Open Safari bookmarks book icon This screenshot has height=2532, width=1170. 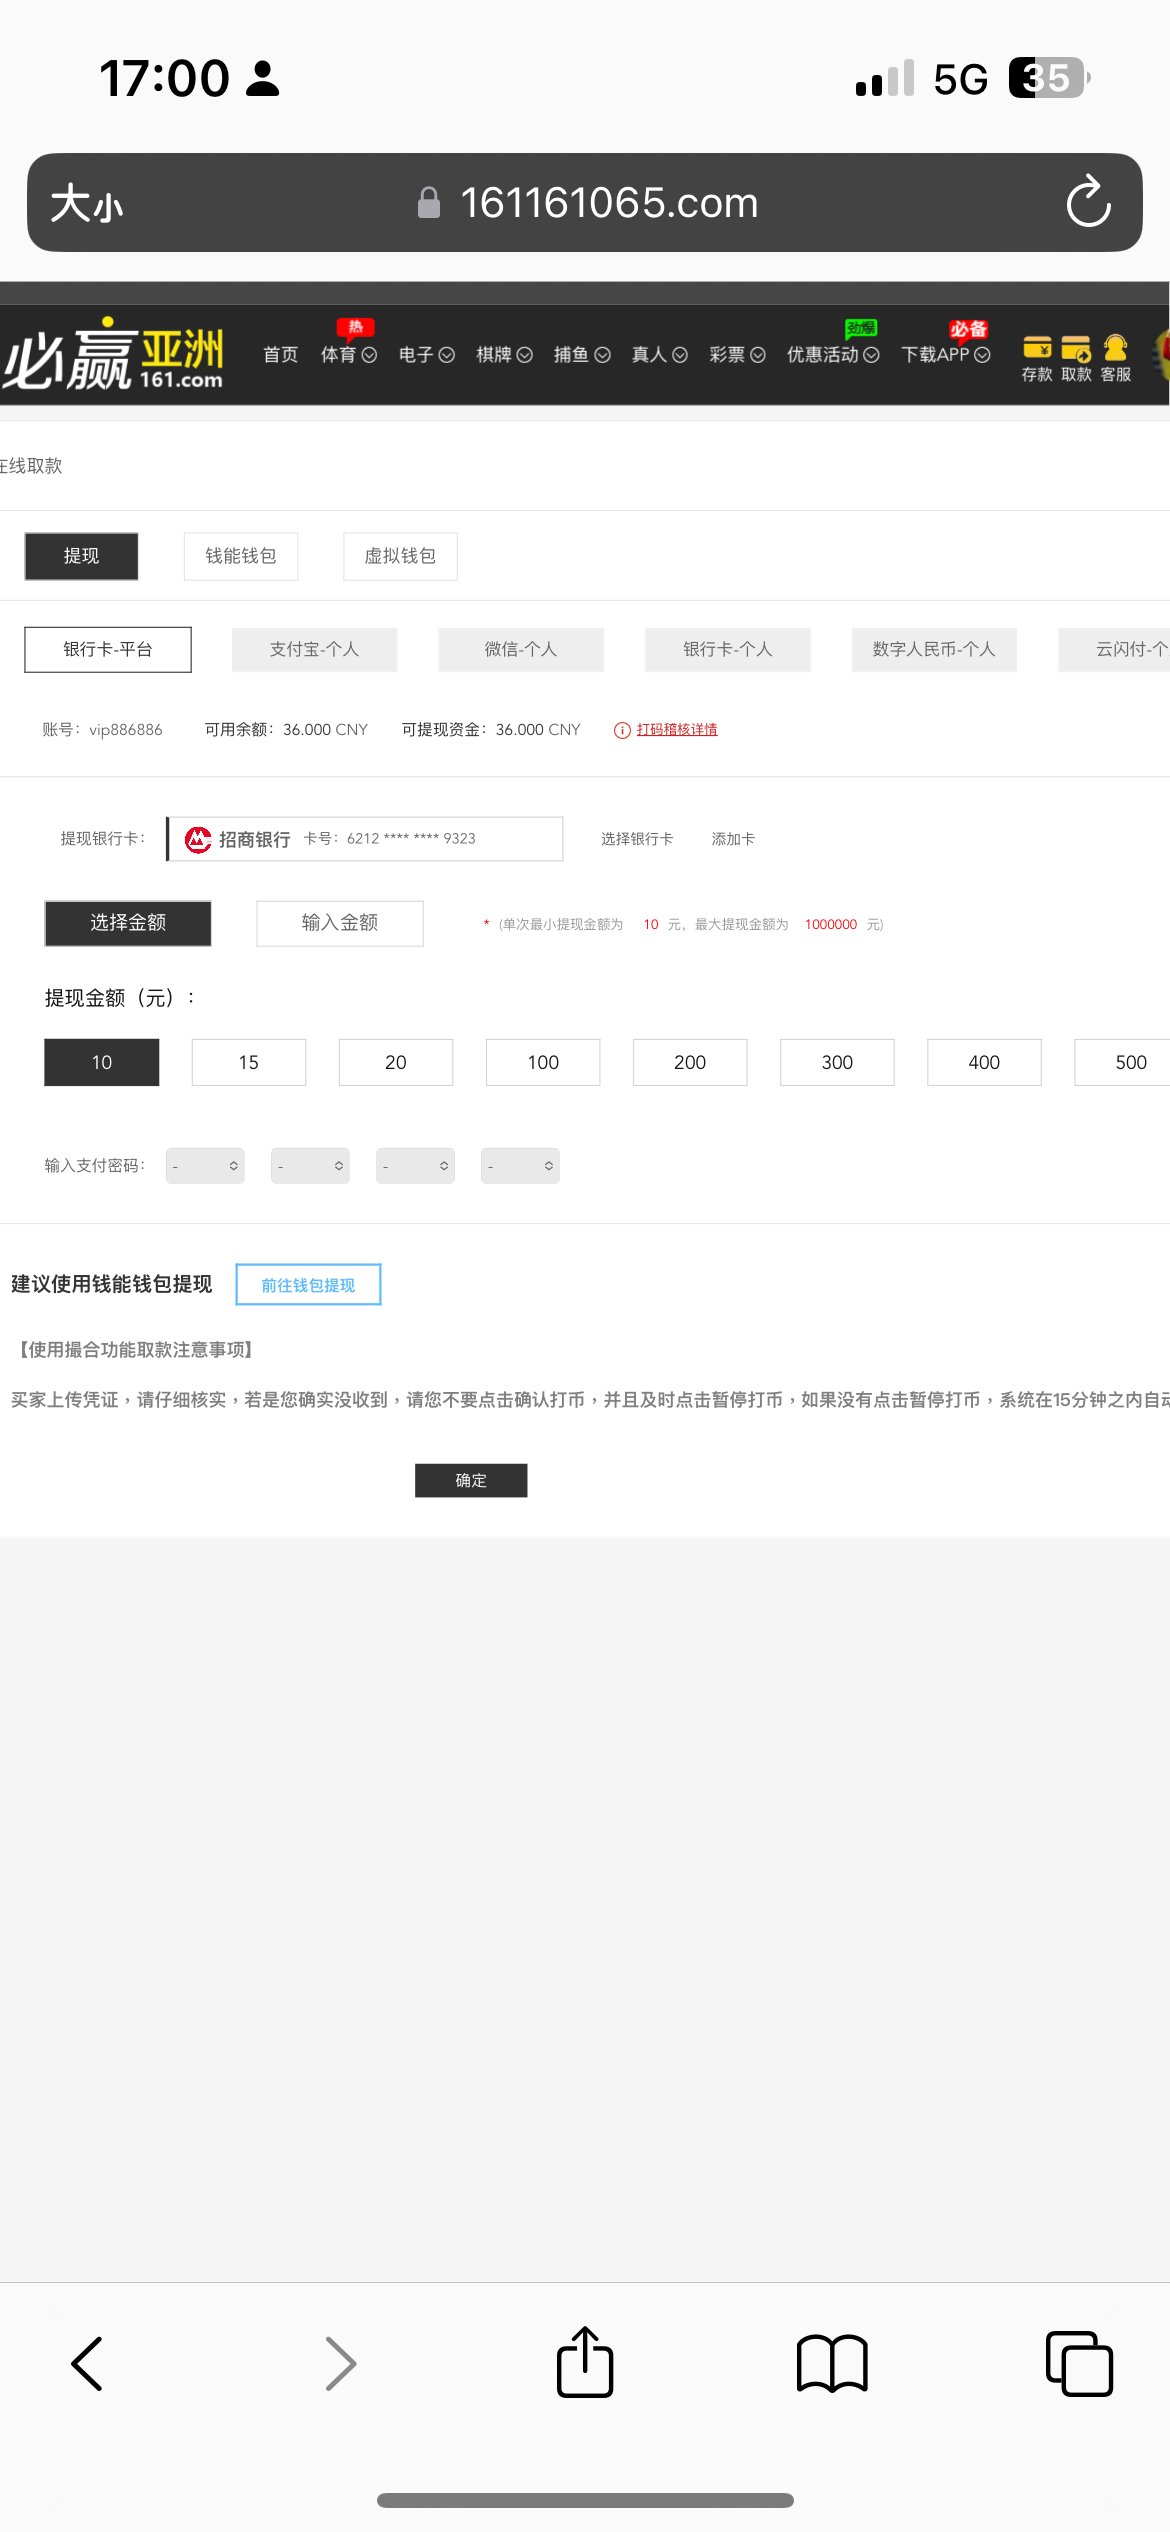(831, 2364)
